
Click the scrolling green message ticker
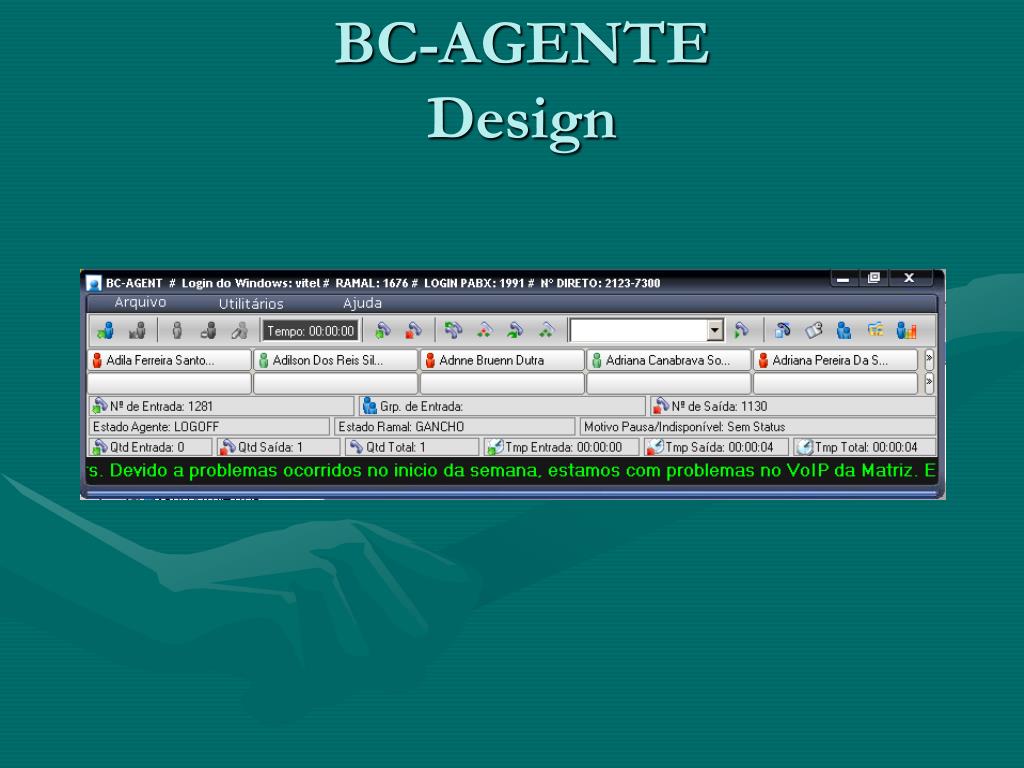512,470
